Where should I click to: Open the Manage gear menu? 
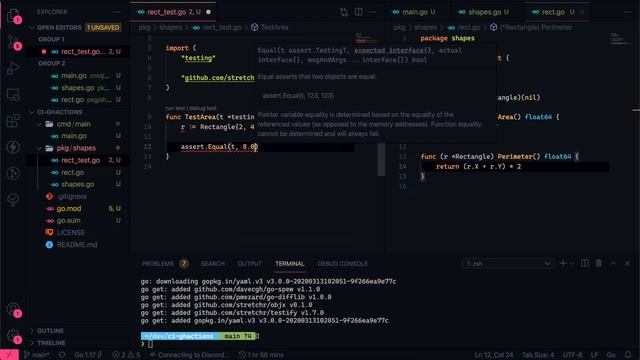point(13,336)
